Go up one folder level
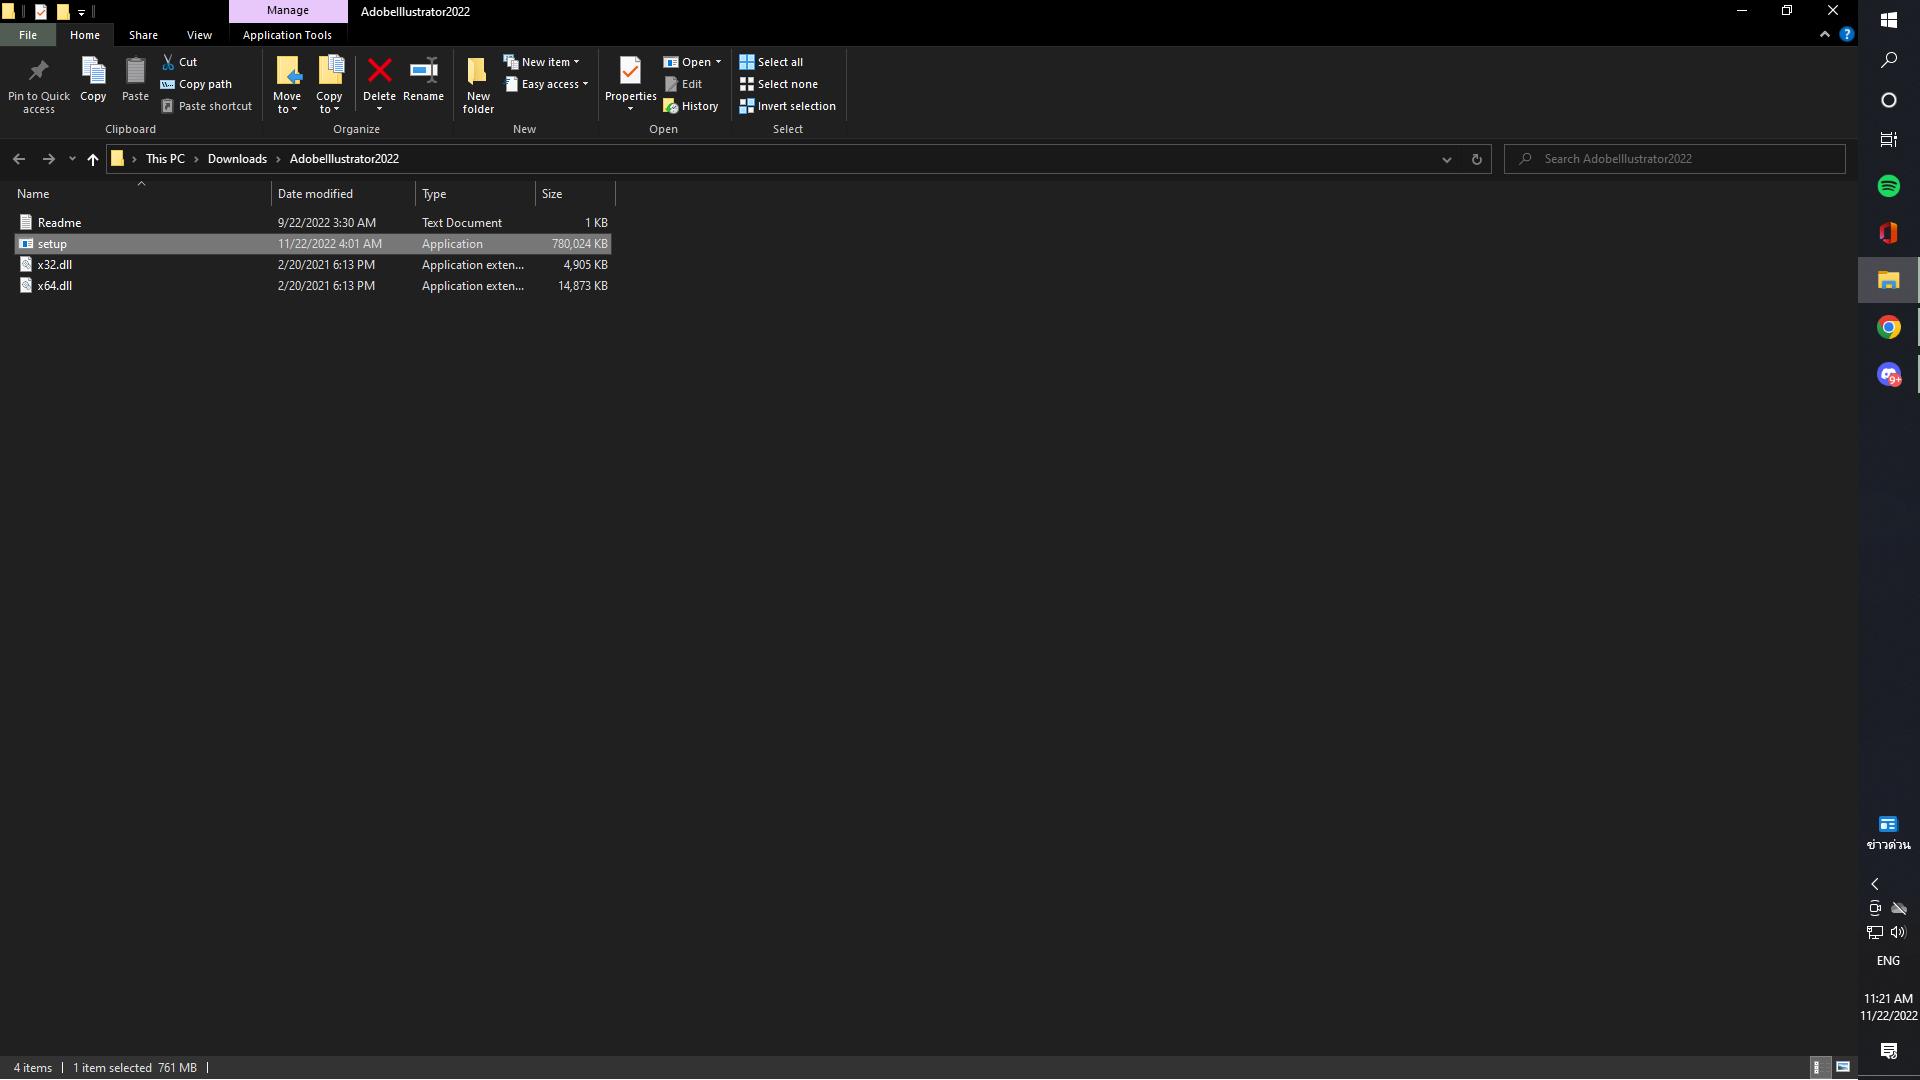 click(x=92, y=159)
